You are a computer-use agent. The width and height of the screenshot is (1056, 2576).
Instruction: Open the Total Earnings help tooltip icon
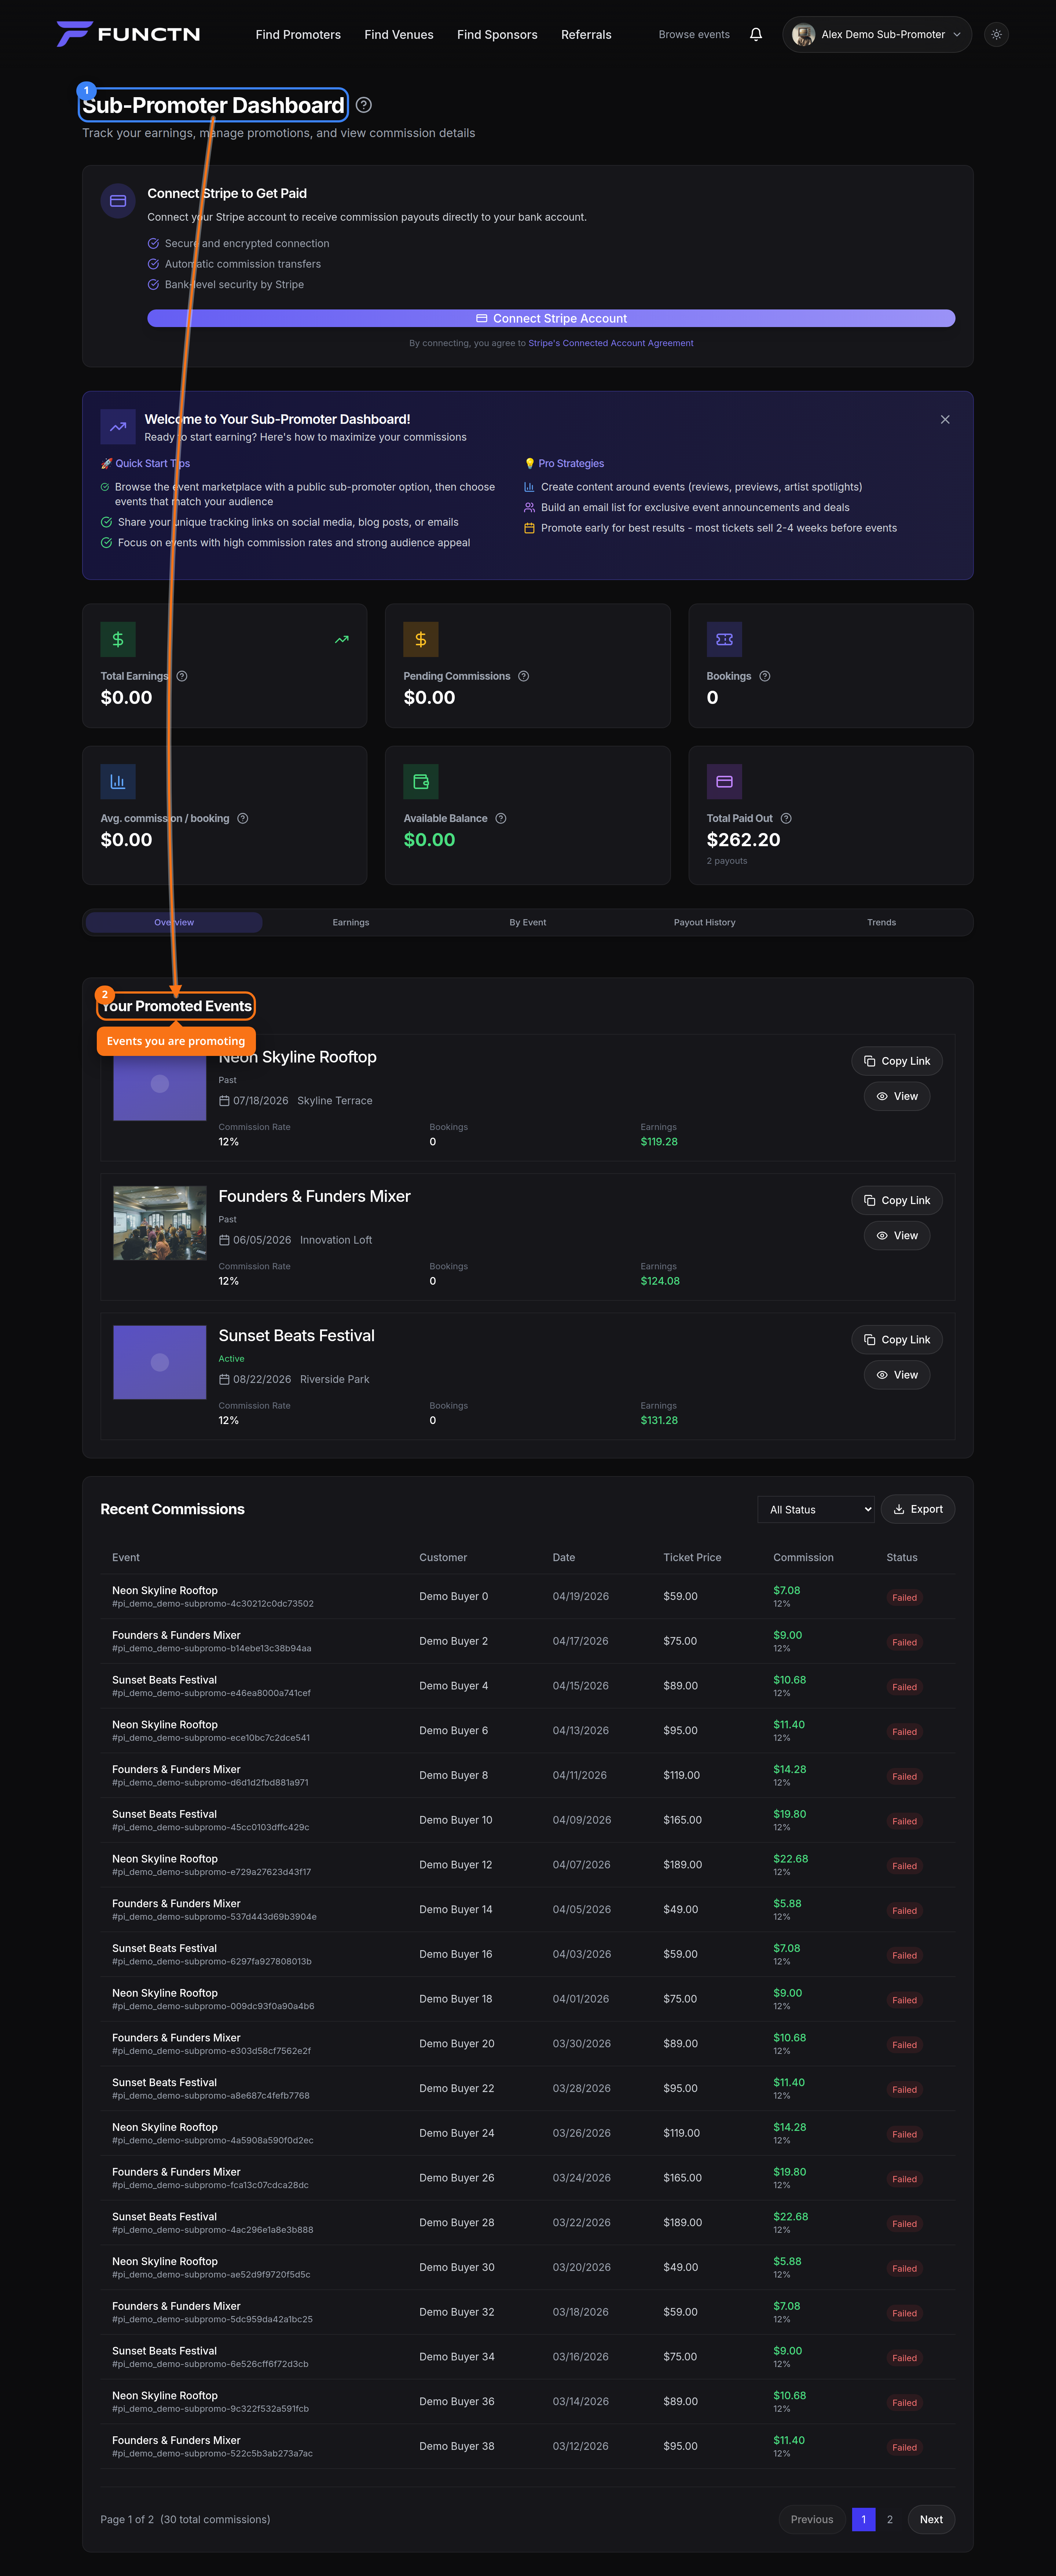(x=182, y=676)
